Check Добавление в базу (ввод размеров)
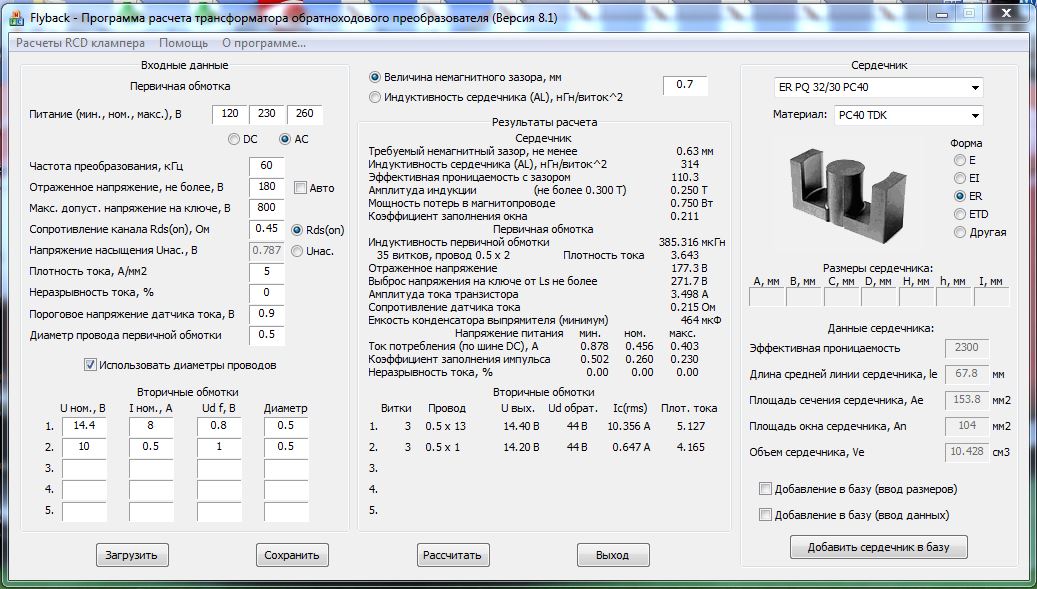The height and width of the screenshot is (589, 1037). pos(766,489)
